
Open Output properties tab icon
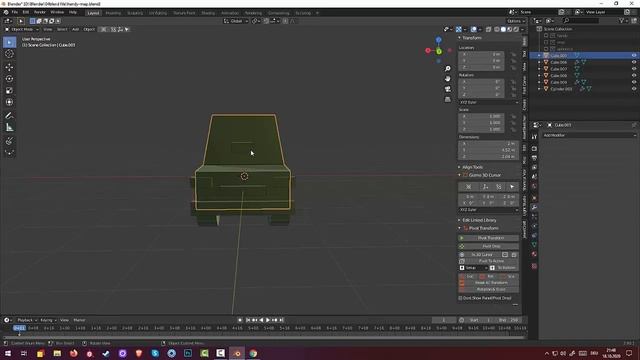tap(534, 158)
